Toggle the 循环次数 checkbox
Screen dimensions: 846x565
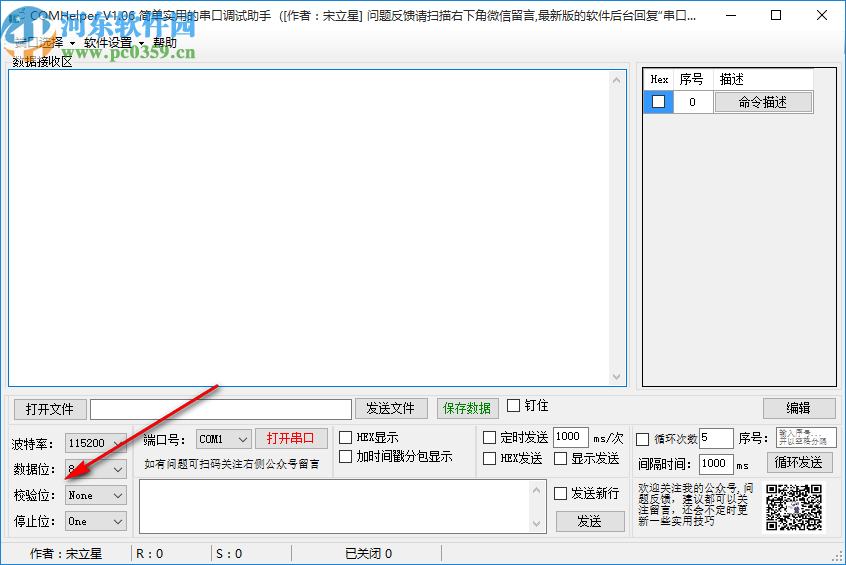coord(643,439)
